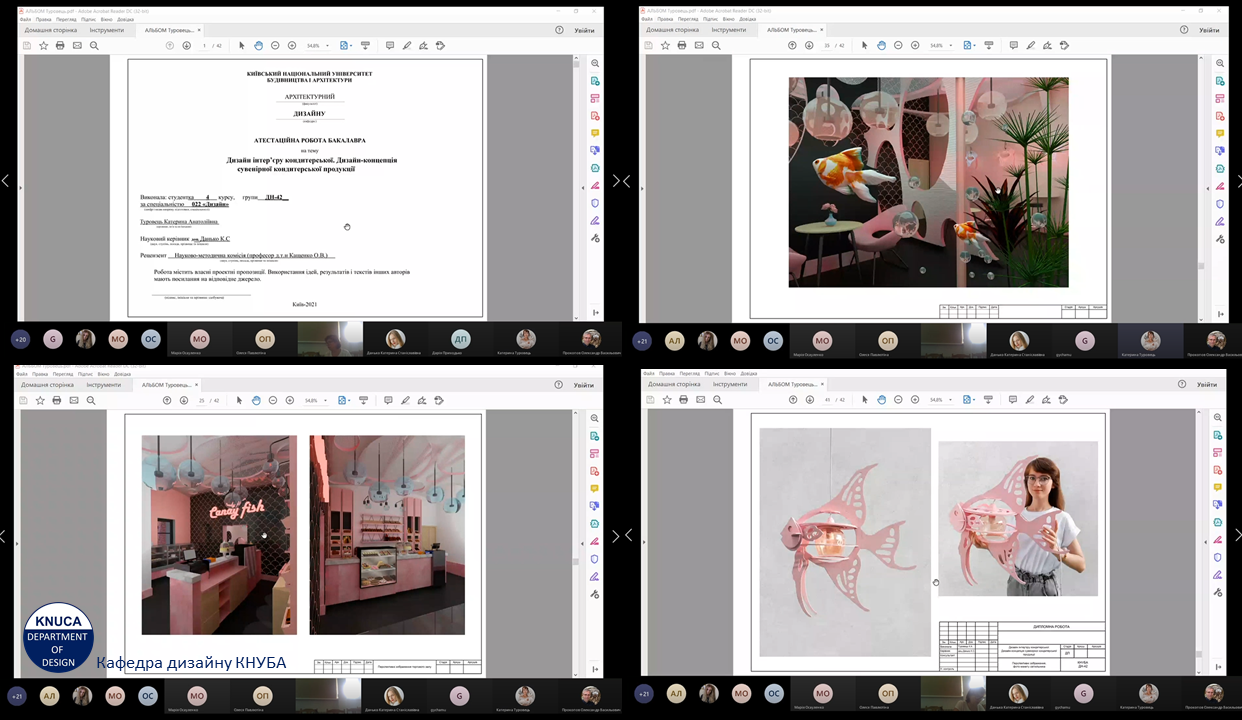Screen dimensions: 1242x720
Task: Click page number field showing 1 of 42
Action: click(x=204, y=45)
